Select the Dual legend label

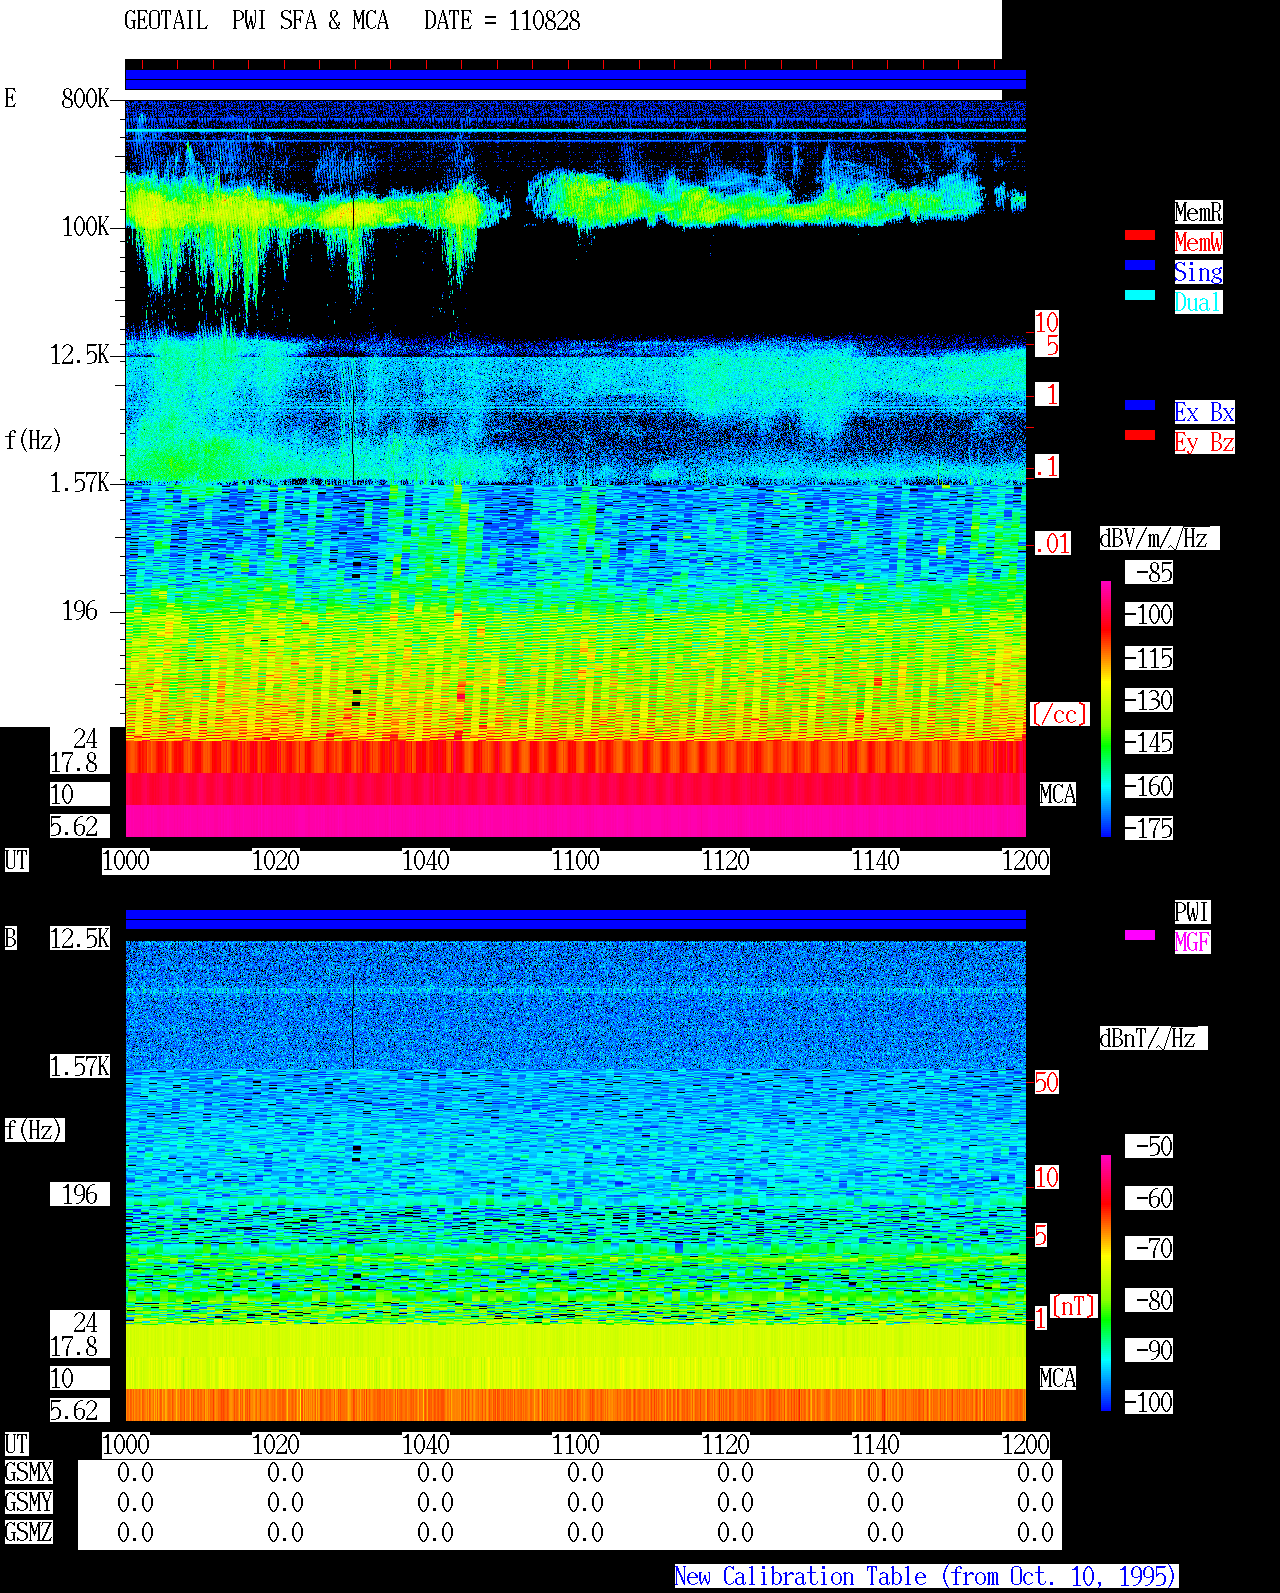[x=1198, y=302]
